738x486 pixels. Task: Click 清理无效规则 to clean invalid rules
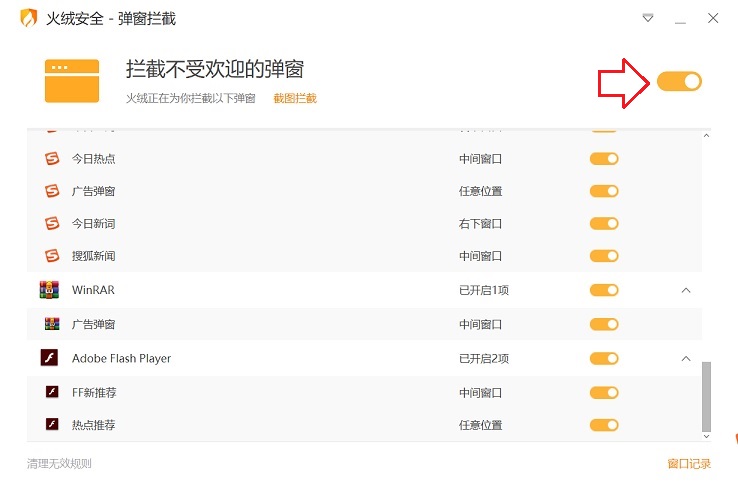click(x=59, y=464)
